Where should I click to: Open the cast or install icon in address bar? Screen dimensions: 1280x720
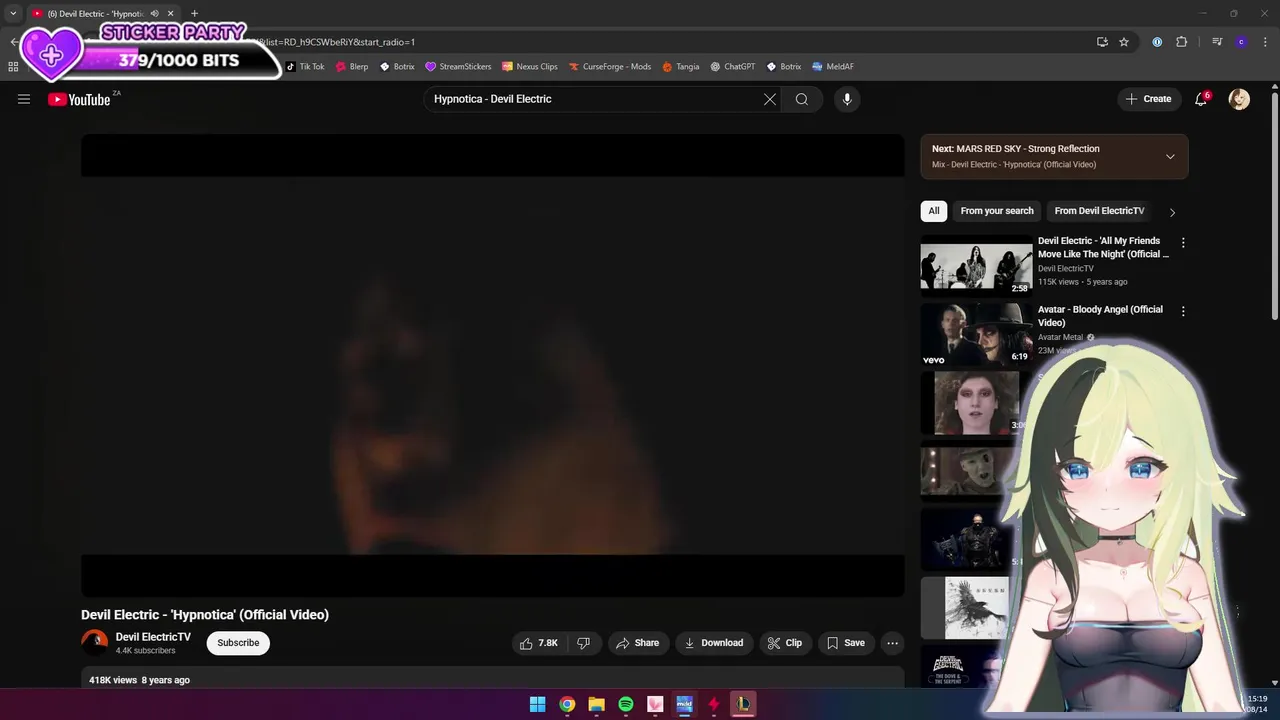coord(1102,42)
